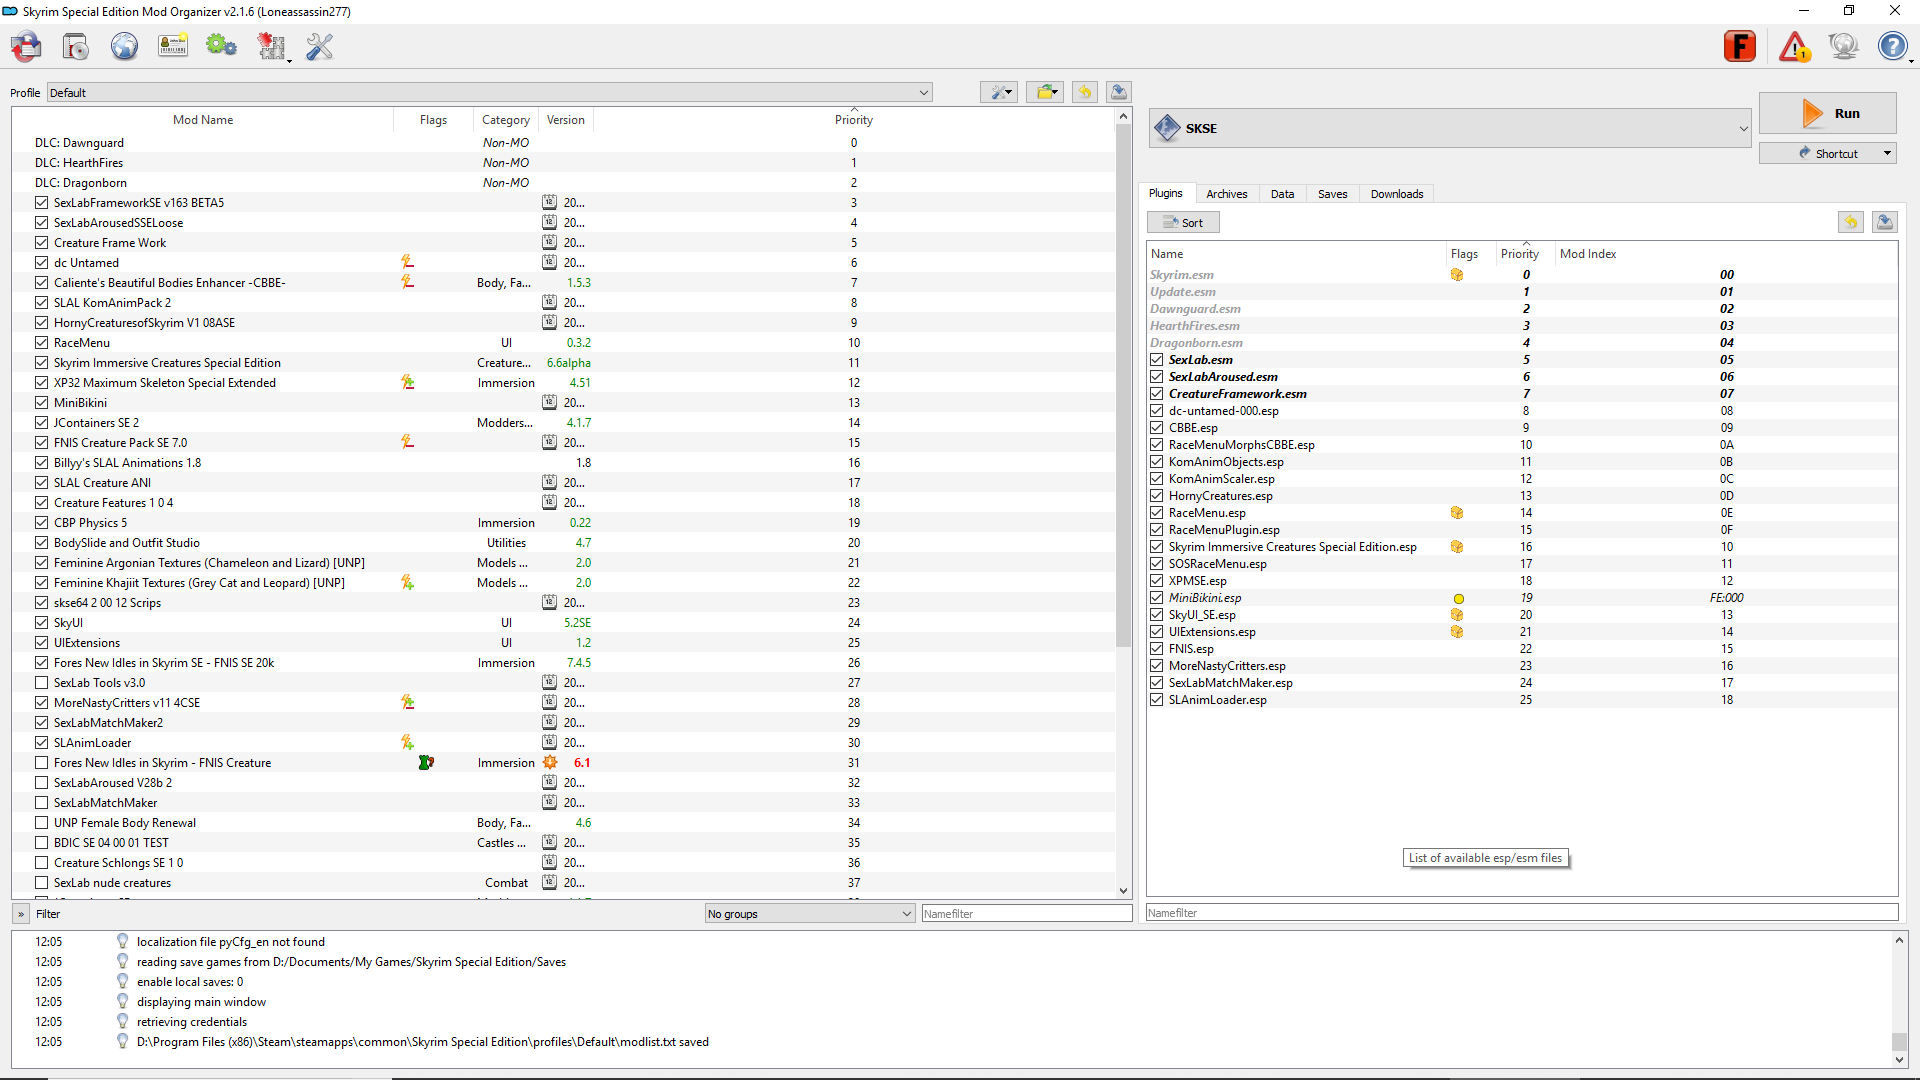Click flag icon on SkyUI_SE.esp row
Screen dimensions: 1920x1080
click(x=1457, y=615)
